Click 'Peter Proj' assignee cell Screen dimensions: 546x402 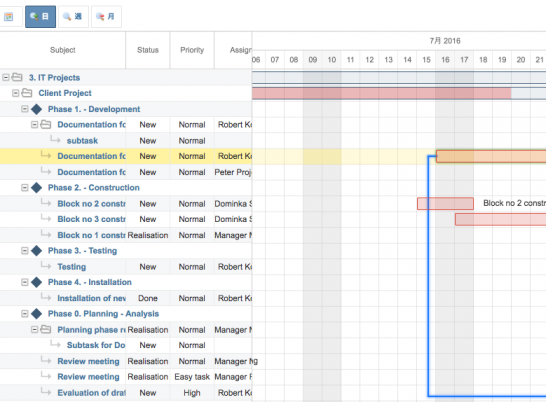click(x=233, y=172)
